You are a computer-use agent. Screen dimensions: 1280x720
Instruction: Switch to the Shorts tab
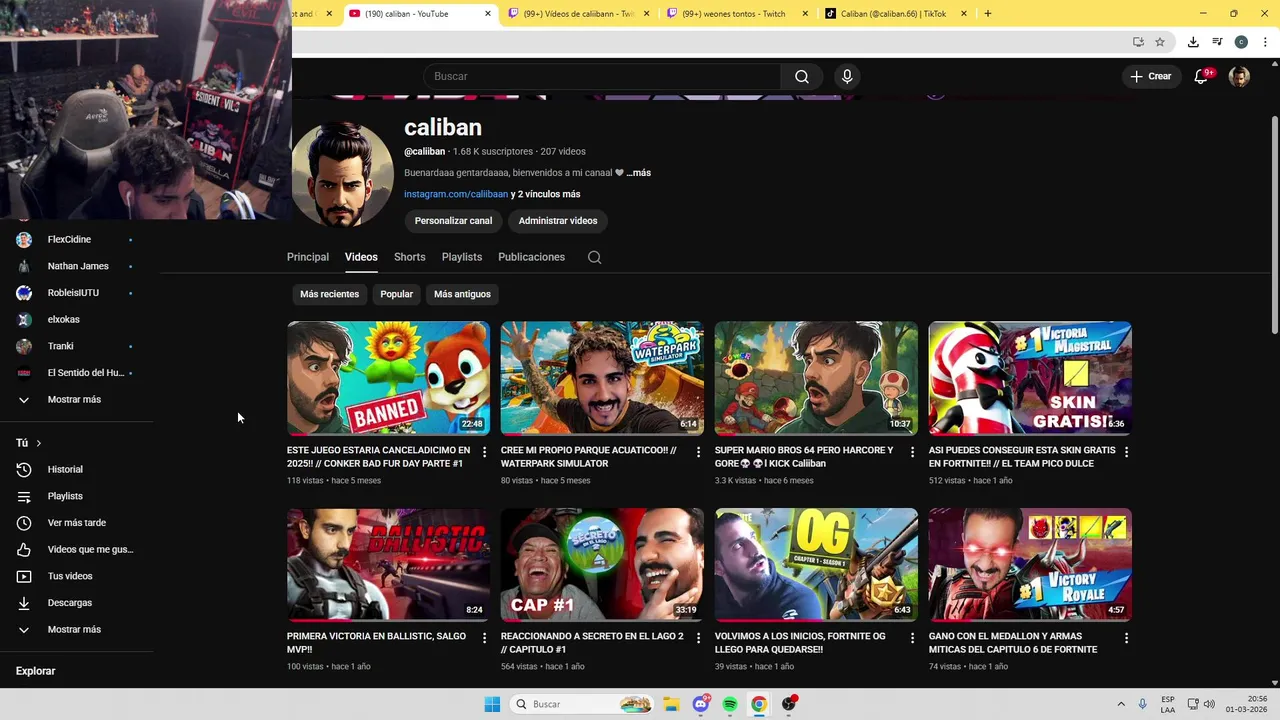409,257
